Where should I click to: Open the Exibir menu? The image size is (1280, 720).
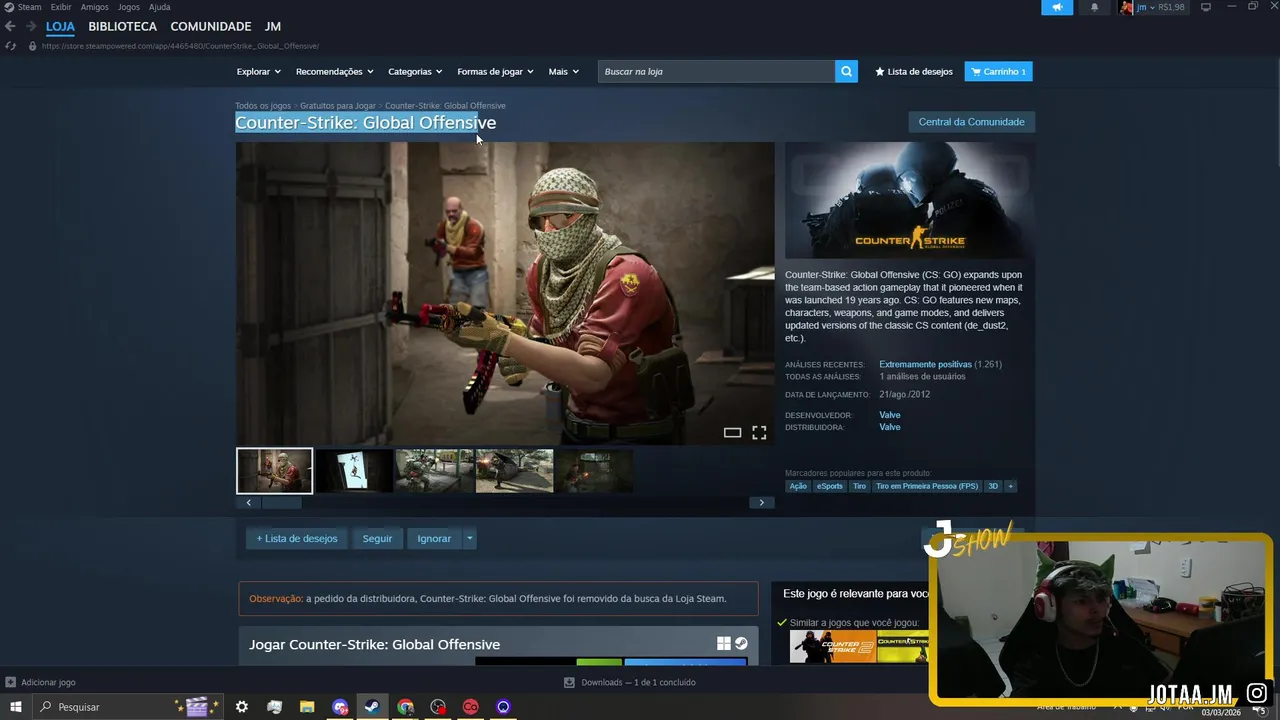coord(60,7)
